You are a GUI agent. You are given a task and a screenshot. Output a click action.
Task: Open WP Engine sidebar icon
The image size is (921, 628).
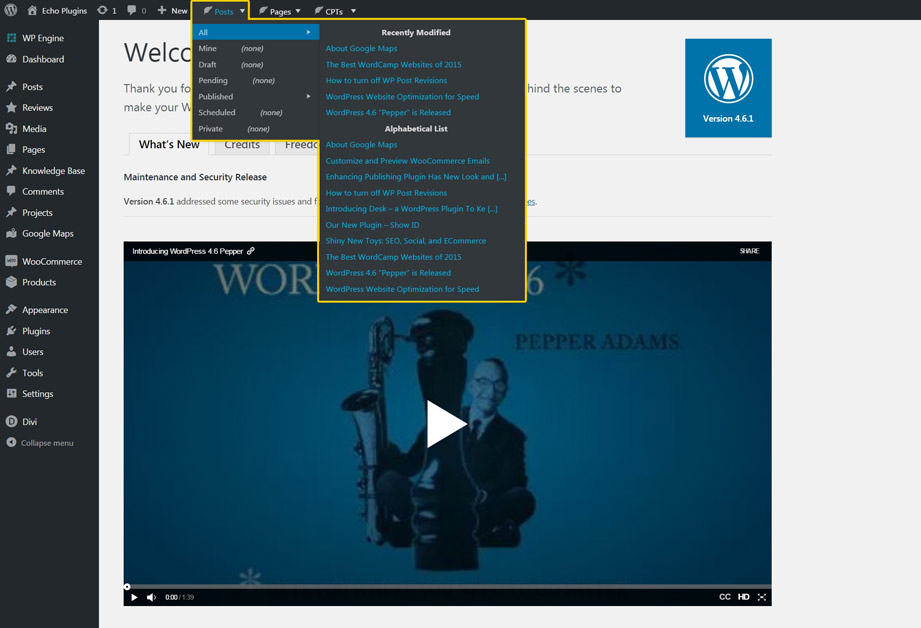11,38
